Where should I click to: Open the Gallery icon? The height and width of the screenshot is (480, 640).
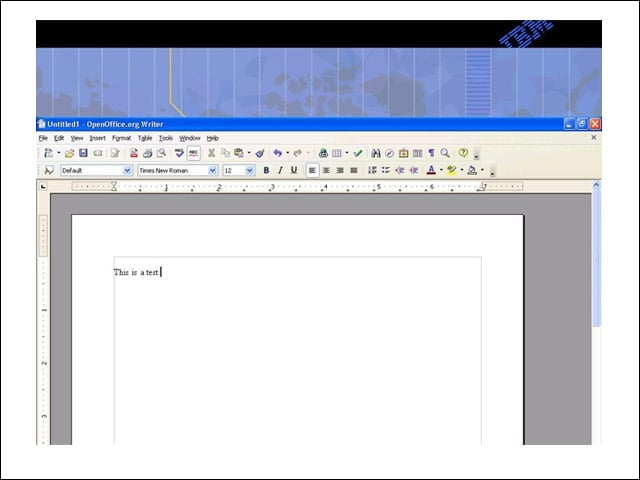point(404,153)
